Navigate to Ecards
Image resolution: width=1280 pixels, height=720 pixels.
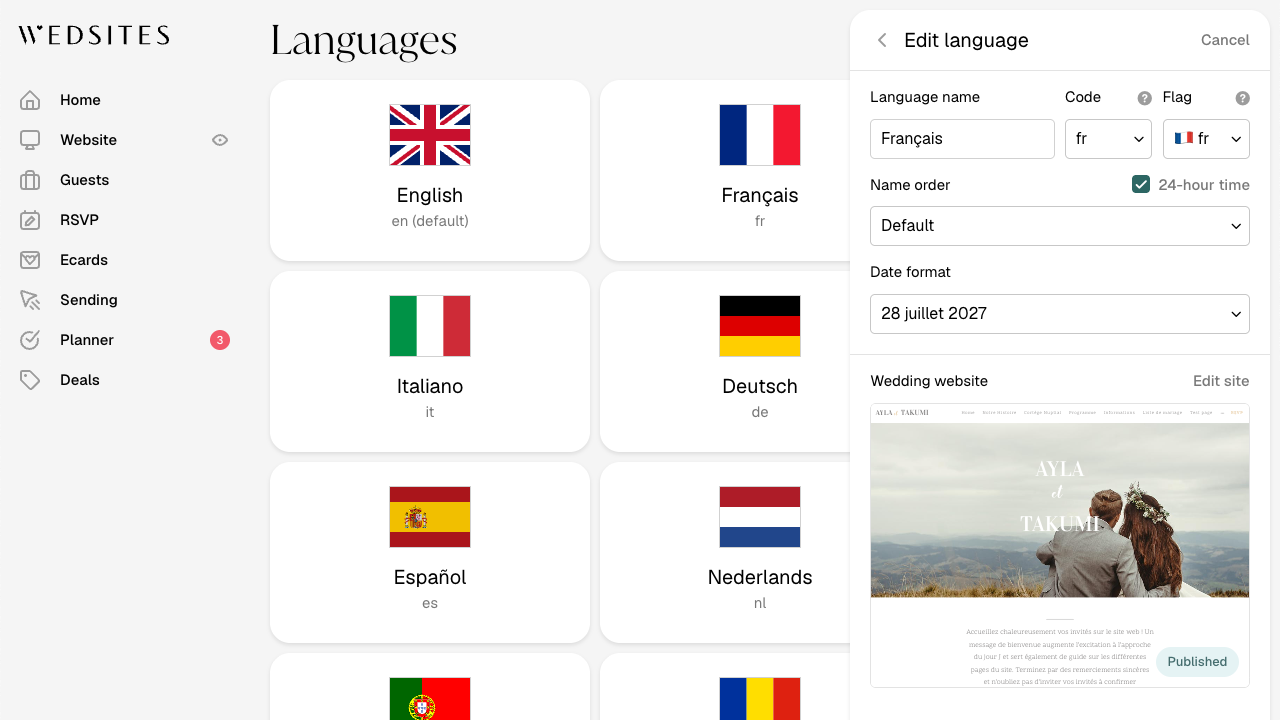(x=84, y=260)
